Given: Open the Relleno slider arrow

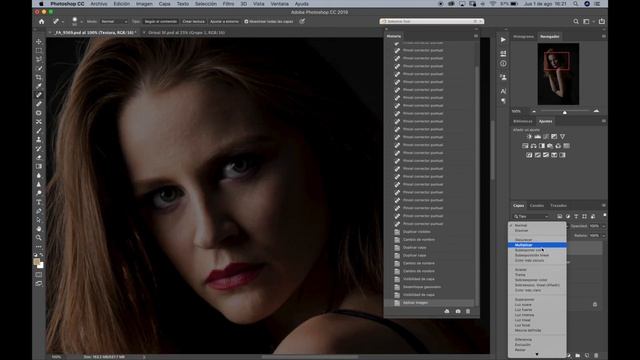Looking at the screenshot, I should [604, 236].
